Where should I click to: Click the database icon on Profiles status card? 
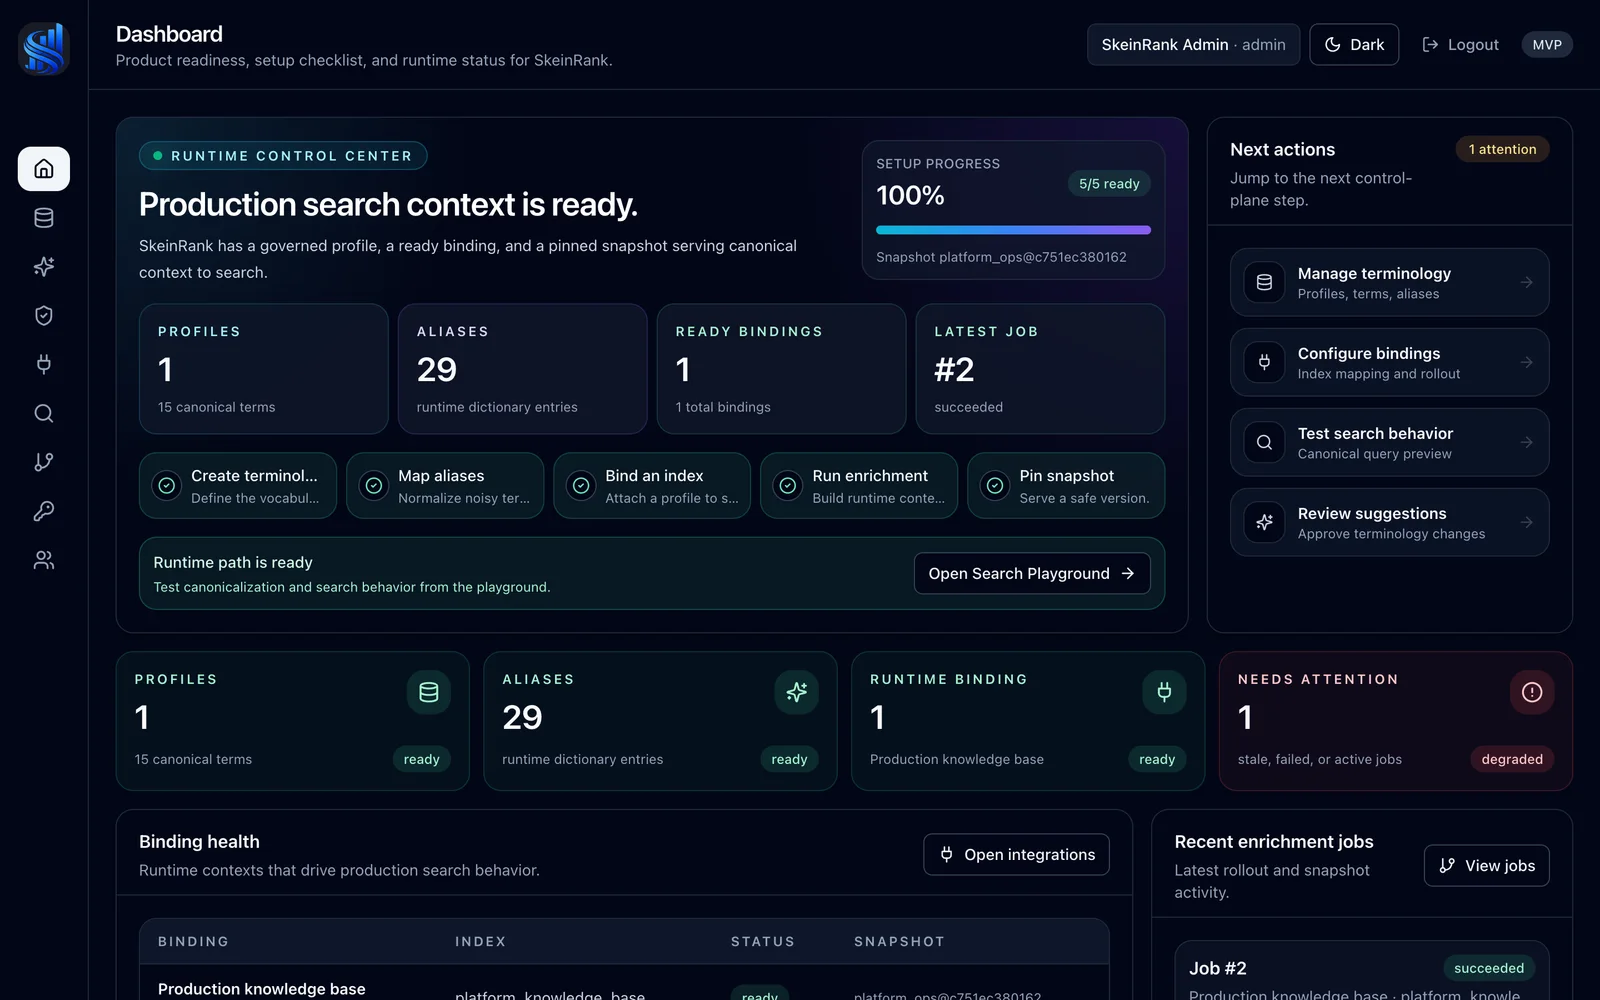click(x=429, y=692)
